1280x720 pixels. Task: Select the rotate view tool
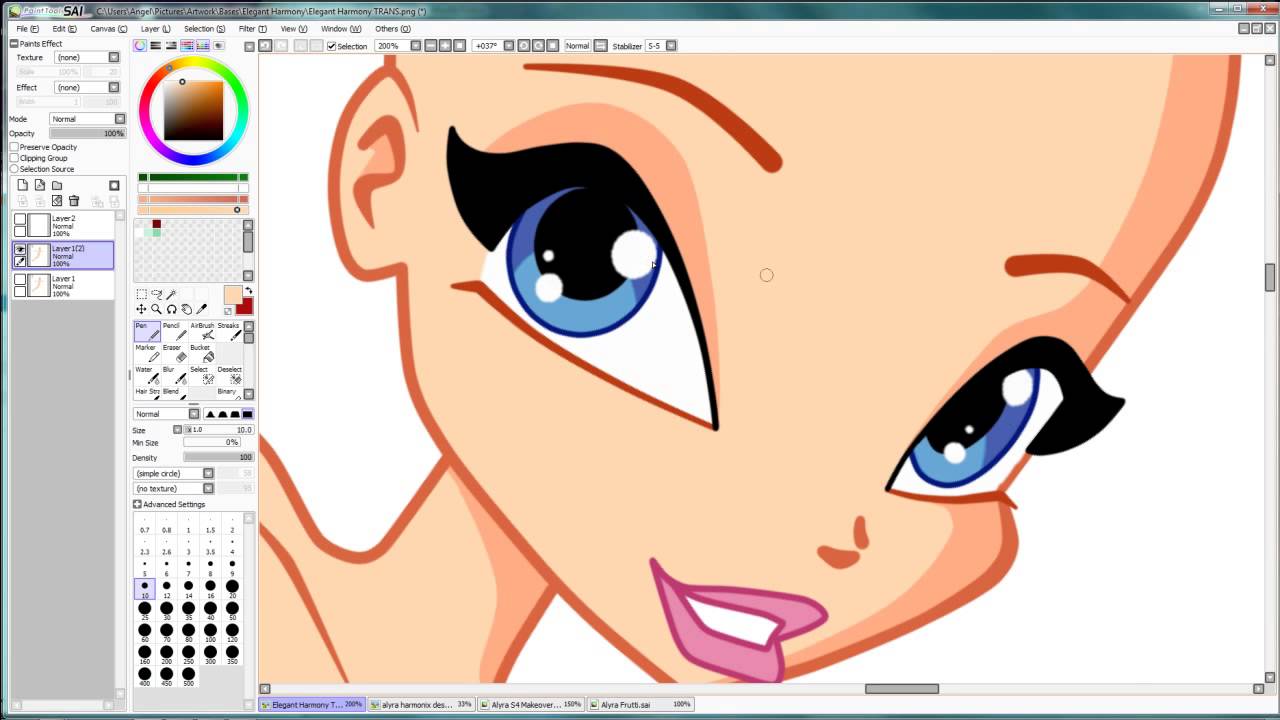[171, 309]
